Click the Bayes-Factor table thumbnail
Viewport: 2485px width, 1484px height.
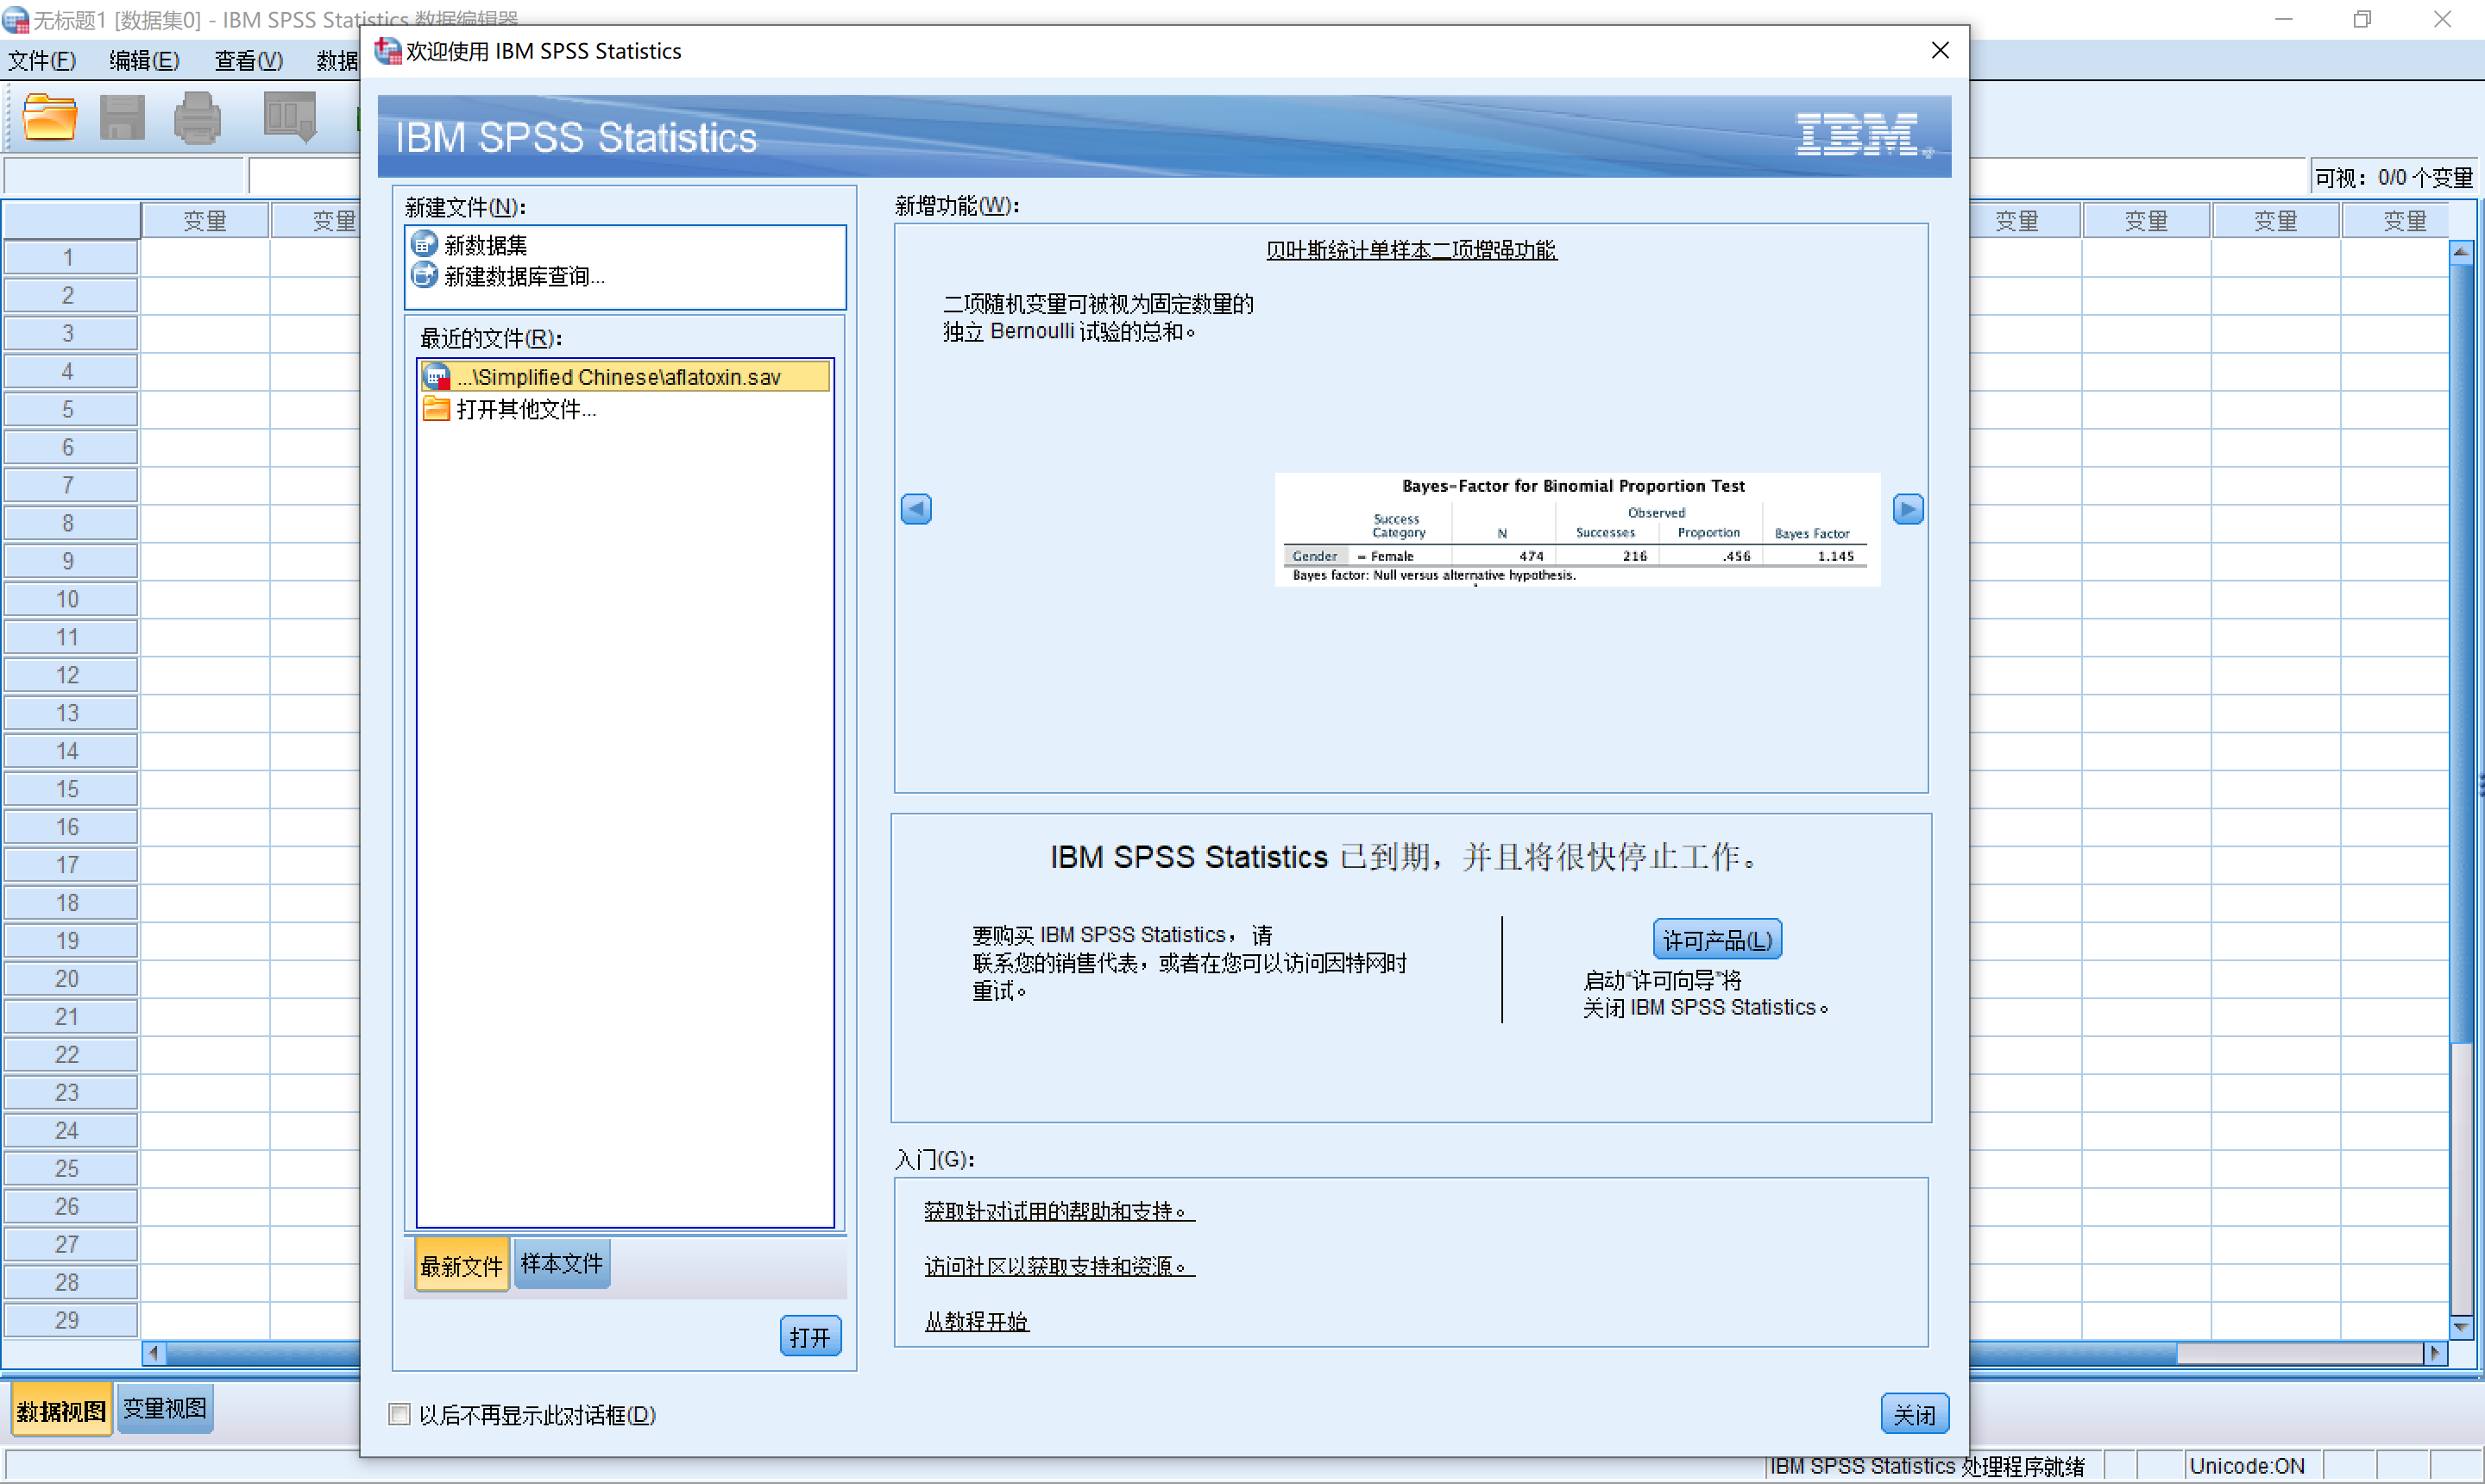coord(1577,529)
